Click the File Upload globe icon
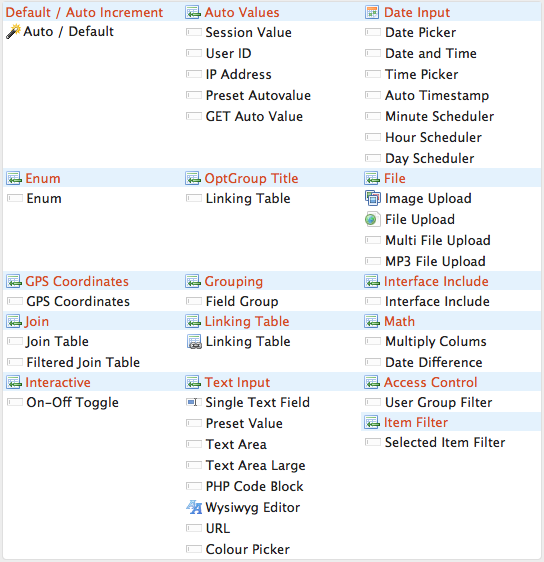The image size is (544, 562). pyautogui.click(x=372, y=219)
